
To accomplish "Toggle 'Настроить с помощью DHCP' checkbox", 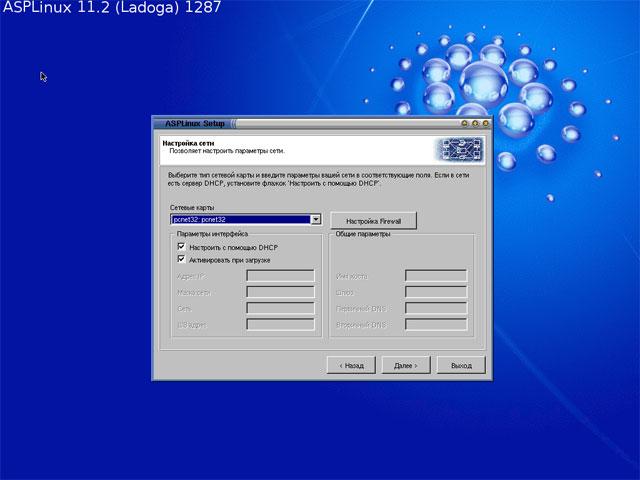I will tap(181, 247).
